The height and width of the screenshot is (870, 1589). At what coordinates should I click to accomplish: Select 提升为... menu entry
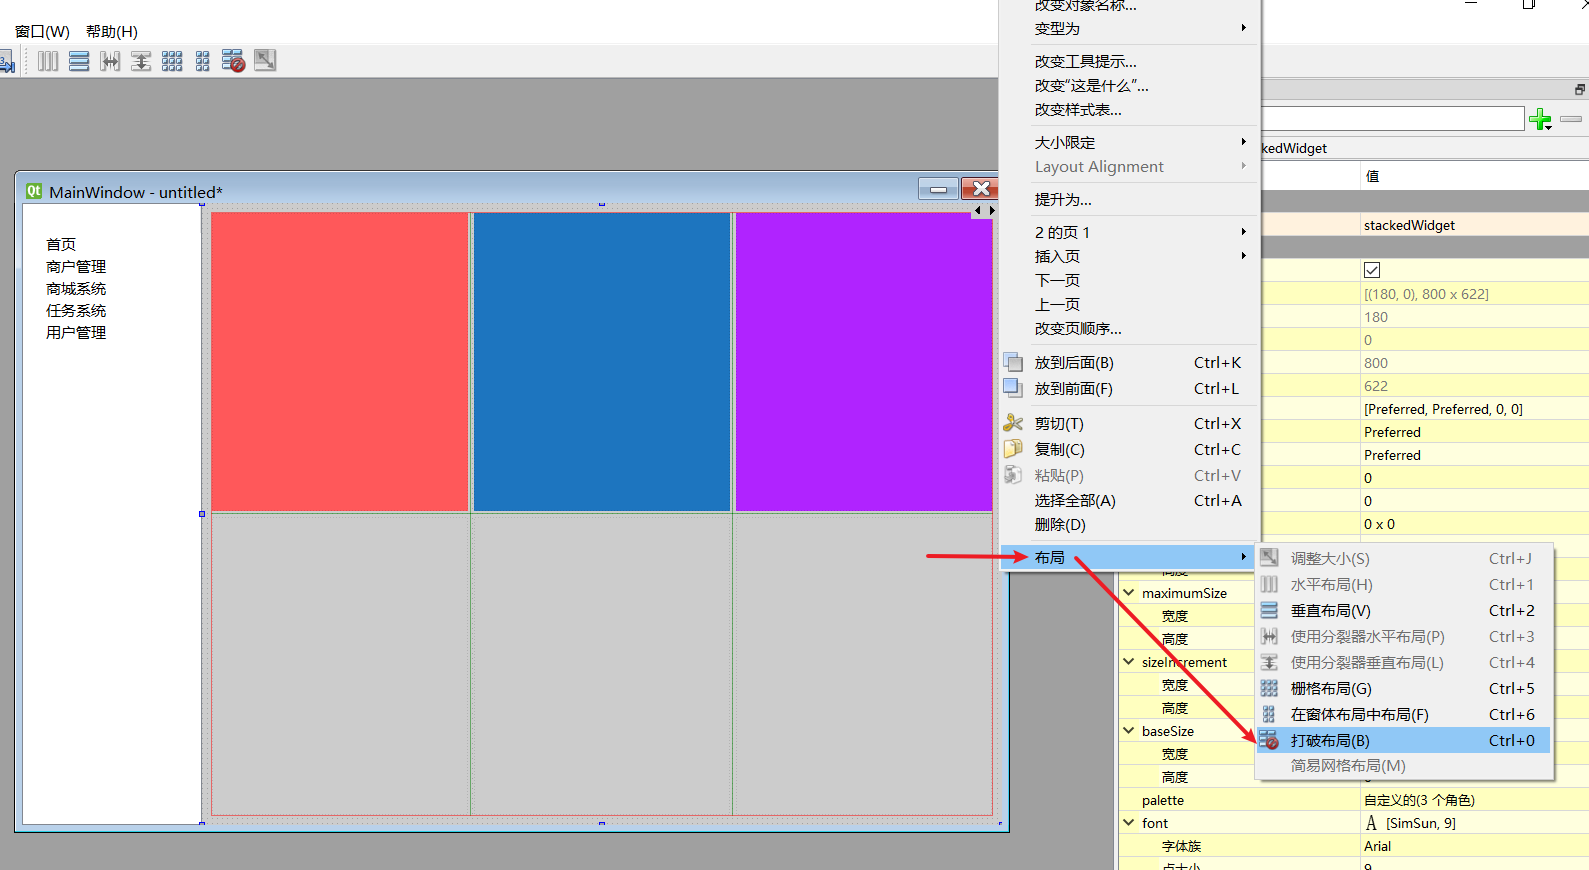click(x=1128, y=200)
